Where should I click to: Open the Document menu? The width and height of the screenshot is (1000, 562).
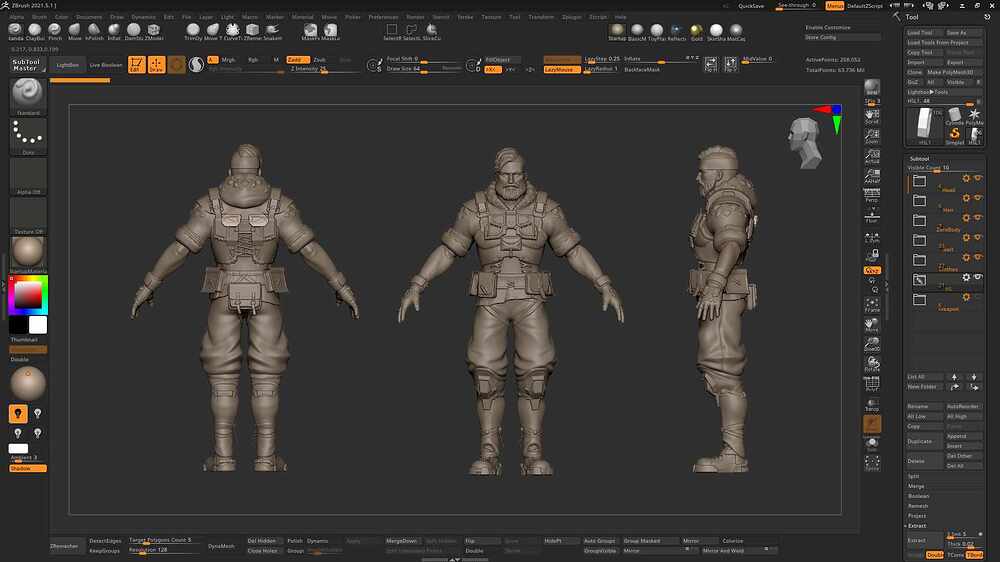click(89, 17)
